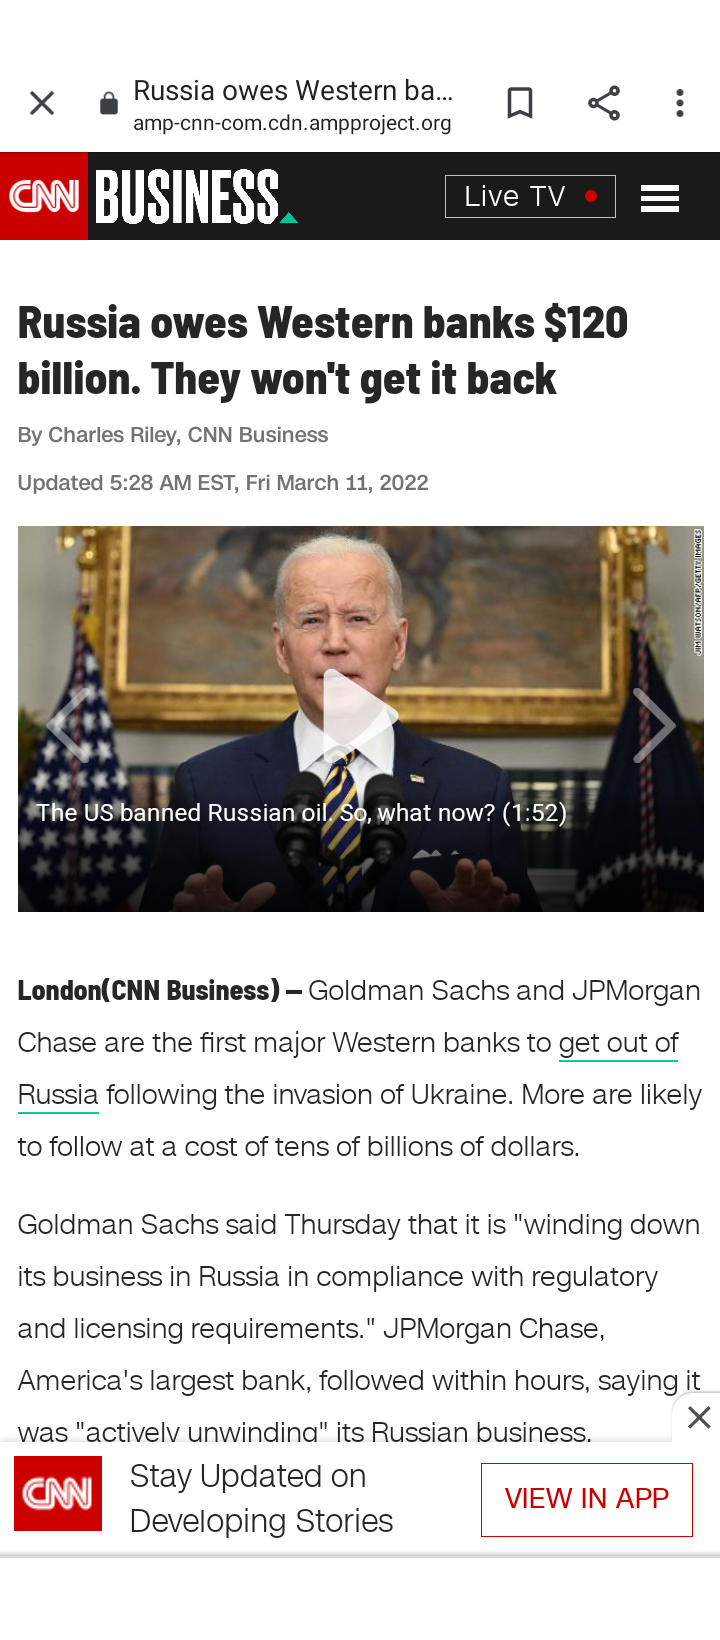Tap the article headline about Russia's debt
720x1640 pixels.
point(323,351)
